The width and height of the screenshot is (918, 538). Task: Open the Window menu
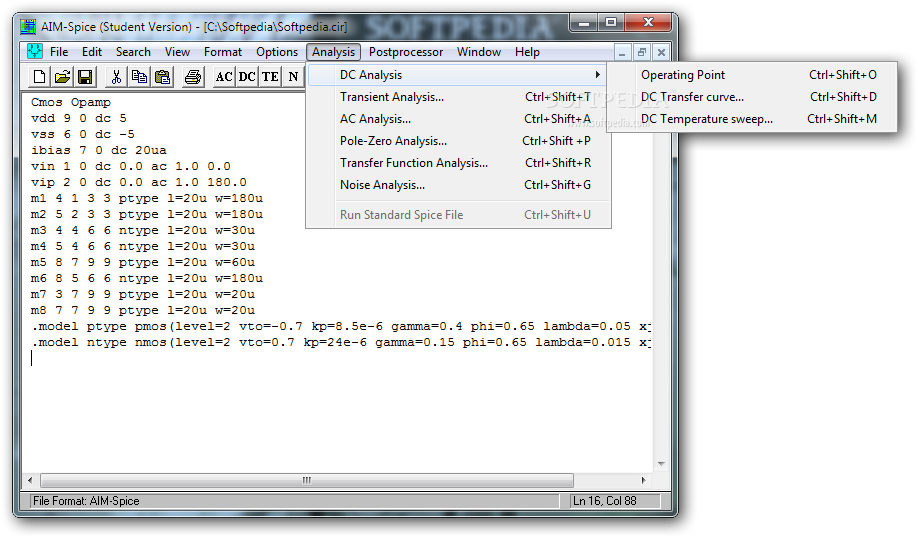pyautogui.click(x=479, y=52)
